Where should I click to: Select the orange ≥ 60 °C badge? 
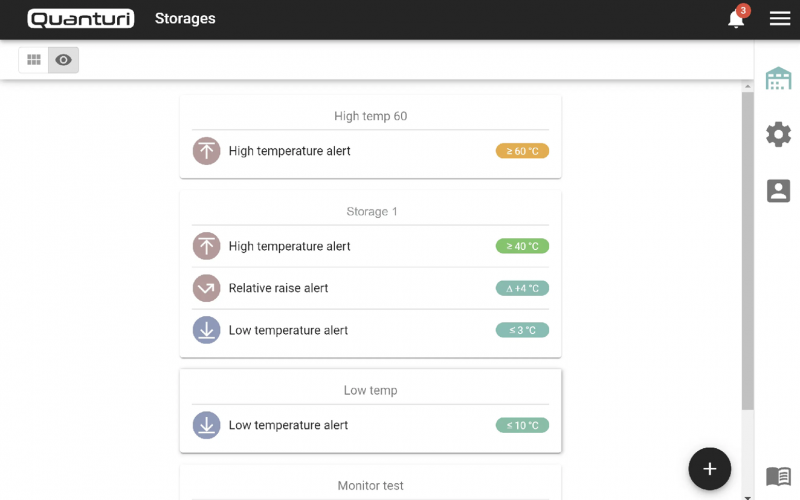[x=522, y=151]
